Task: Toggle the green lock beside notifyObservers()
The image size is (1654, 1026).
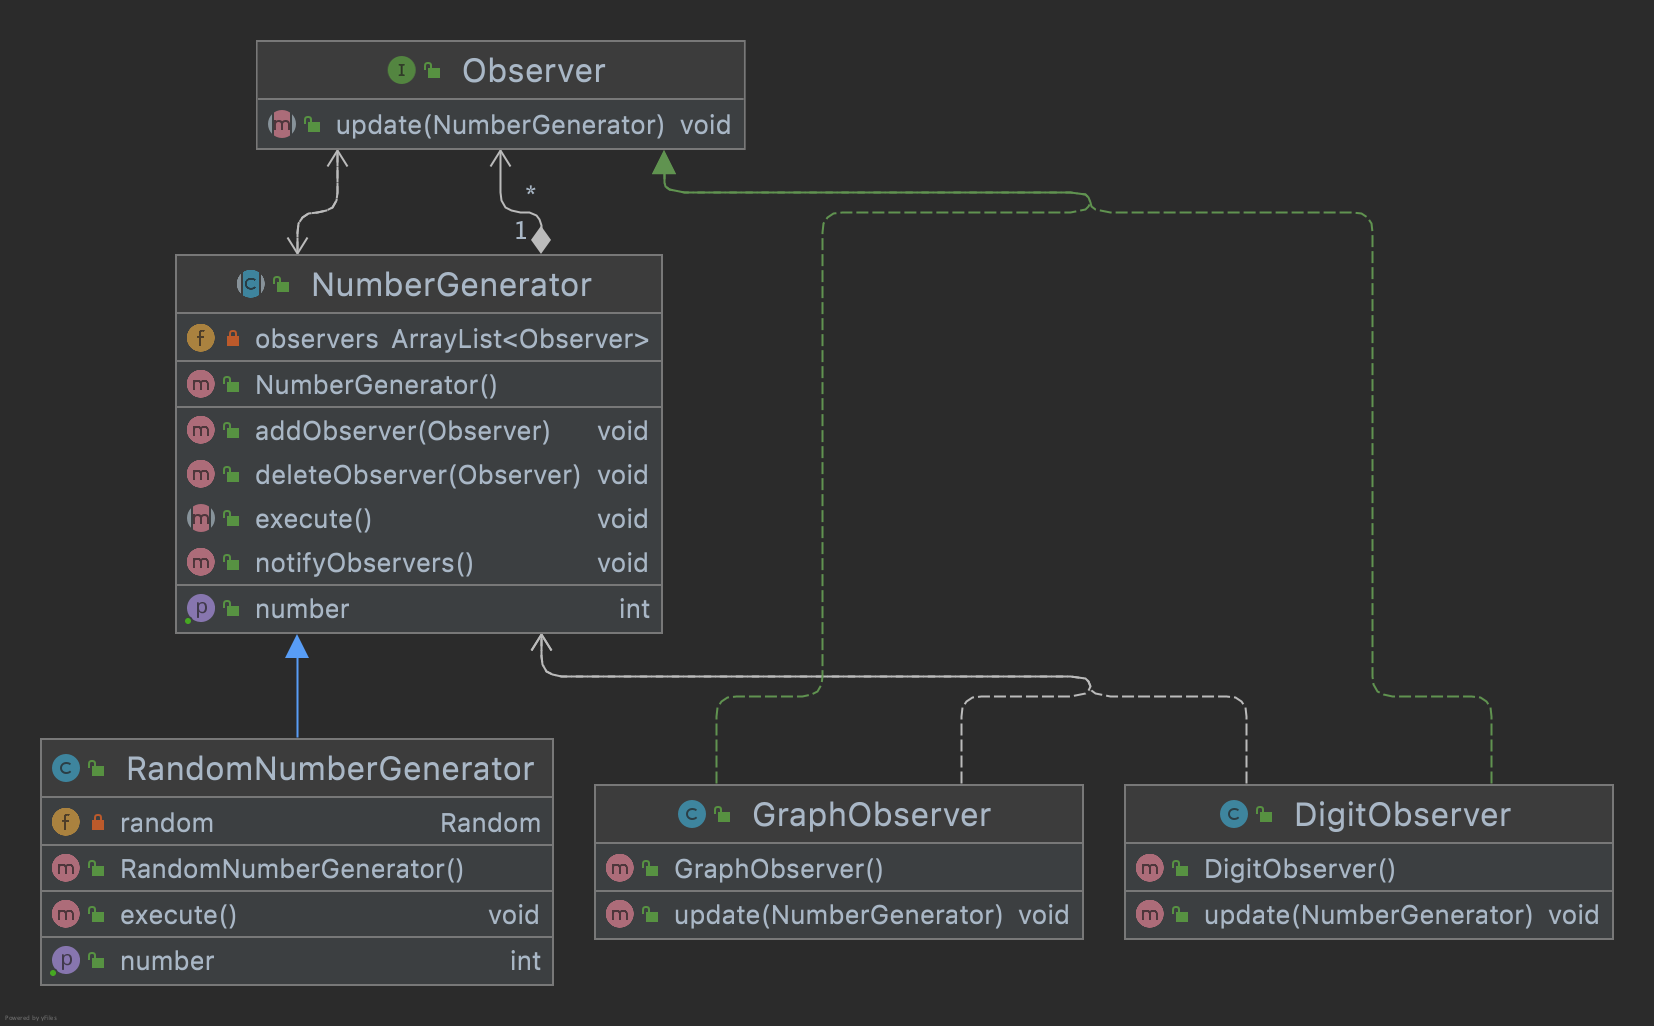Action: pos(233,562)
